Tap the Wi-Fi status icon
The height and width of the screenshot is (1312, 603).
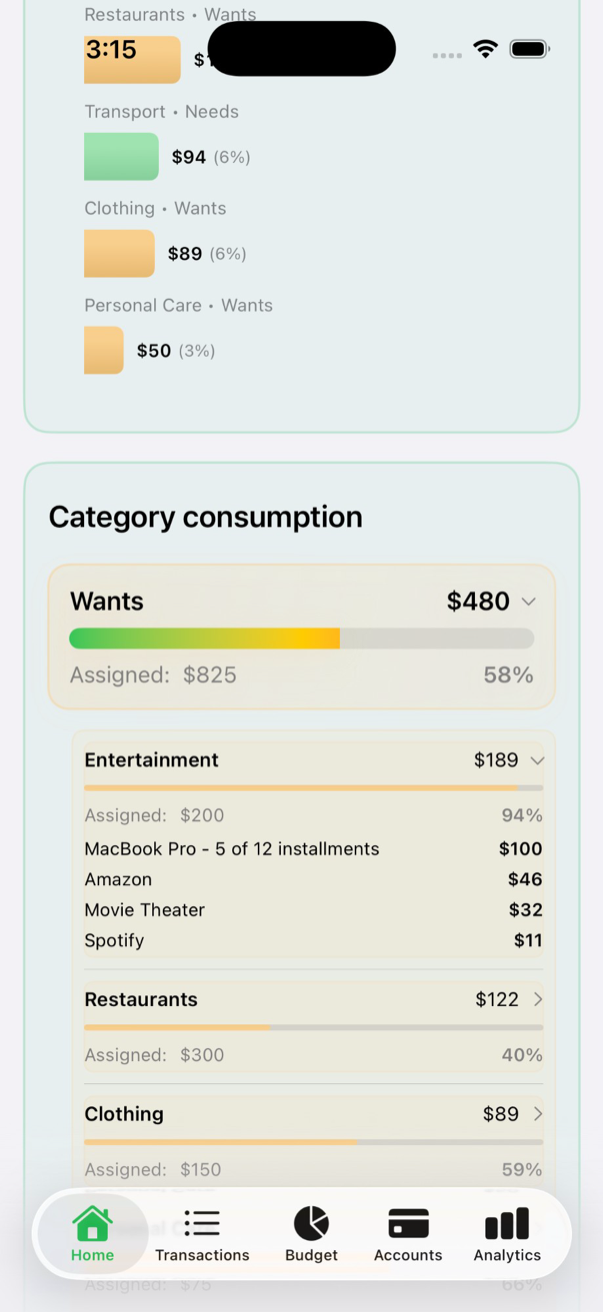tap(486, 49)
